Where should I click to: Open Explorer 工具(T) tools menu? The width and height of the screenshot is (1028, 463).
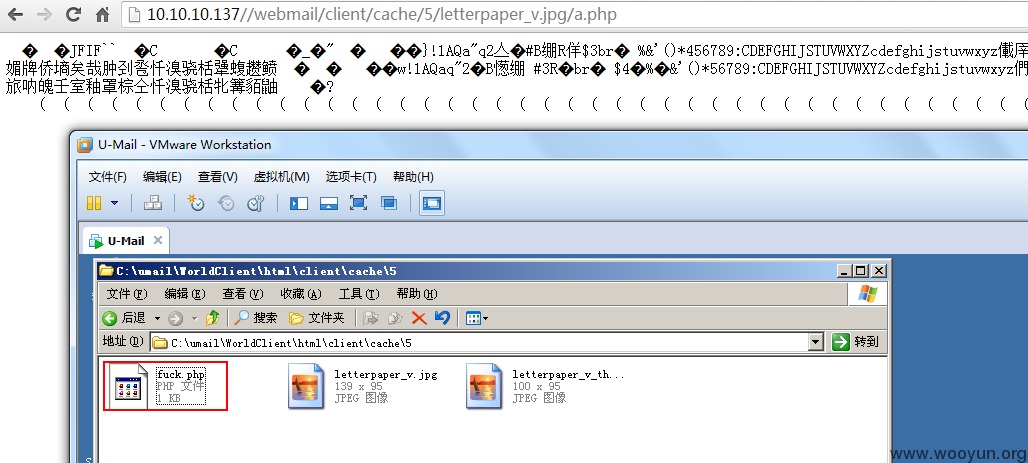[359, 293]
